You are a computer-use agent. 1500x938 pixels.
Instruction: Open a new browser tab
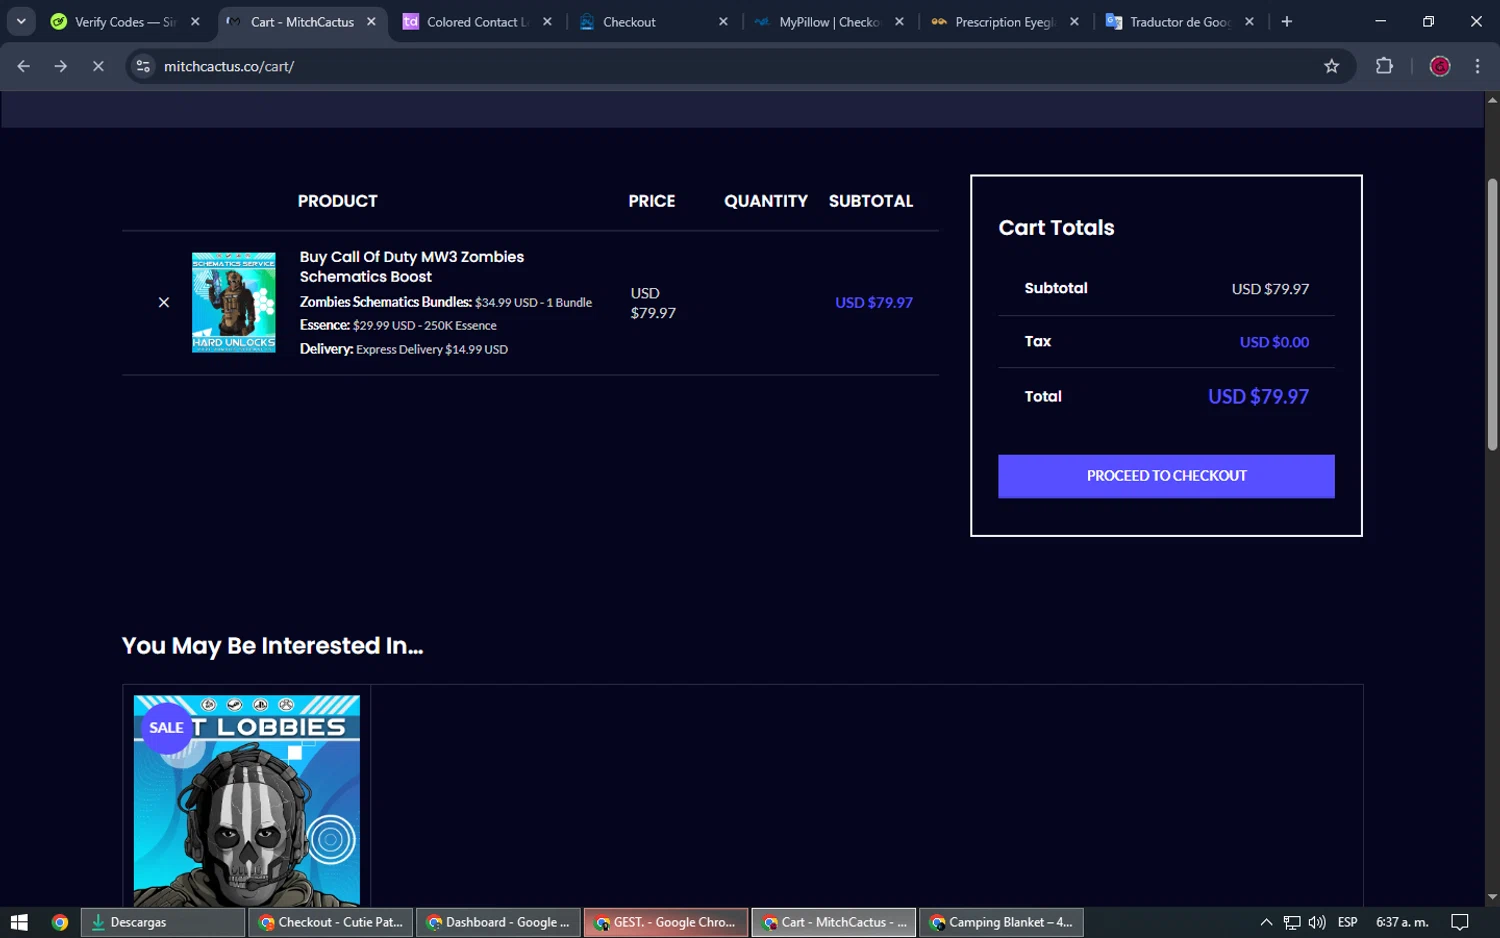[x=1287, y=22]
